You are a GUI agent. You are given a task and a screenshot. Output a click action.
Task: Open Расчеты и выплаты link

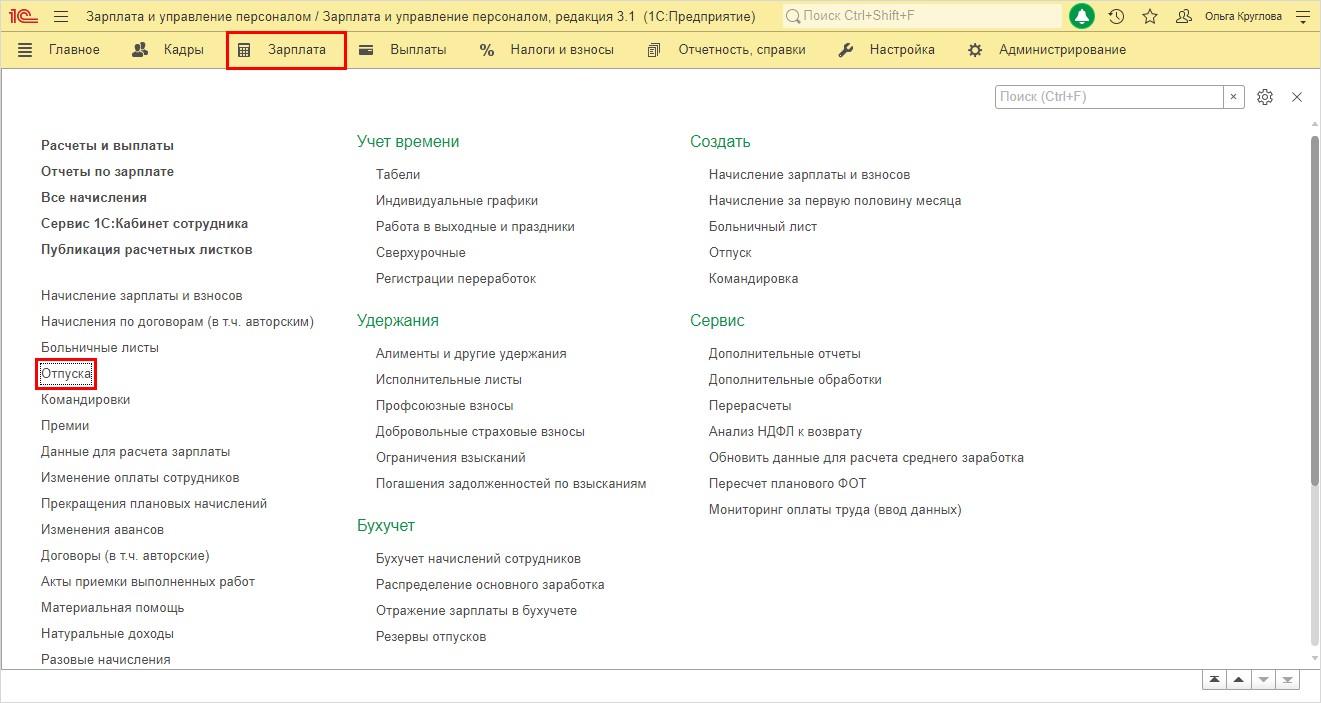107,145
